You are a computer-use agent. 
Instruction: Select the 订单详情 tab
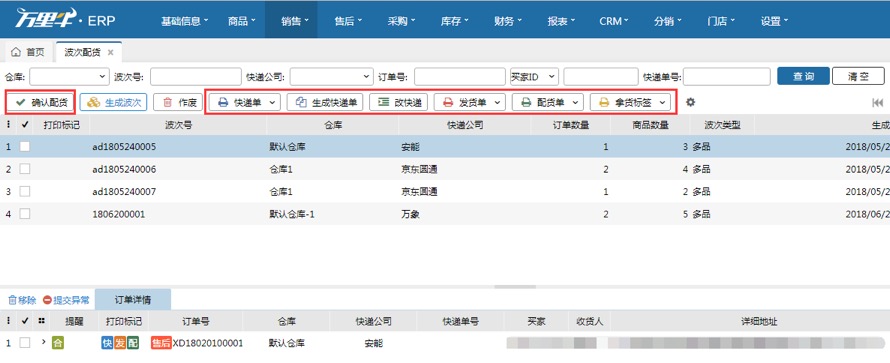click(x=133, y=299)
